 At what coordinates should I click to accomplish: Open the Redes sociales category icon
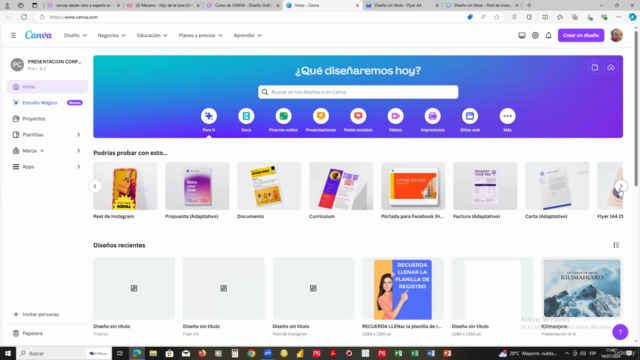pos(358,116)
